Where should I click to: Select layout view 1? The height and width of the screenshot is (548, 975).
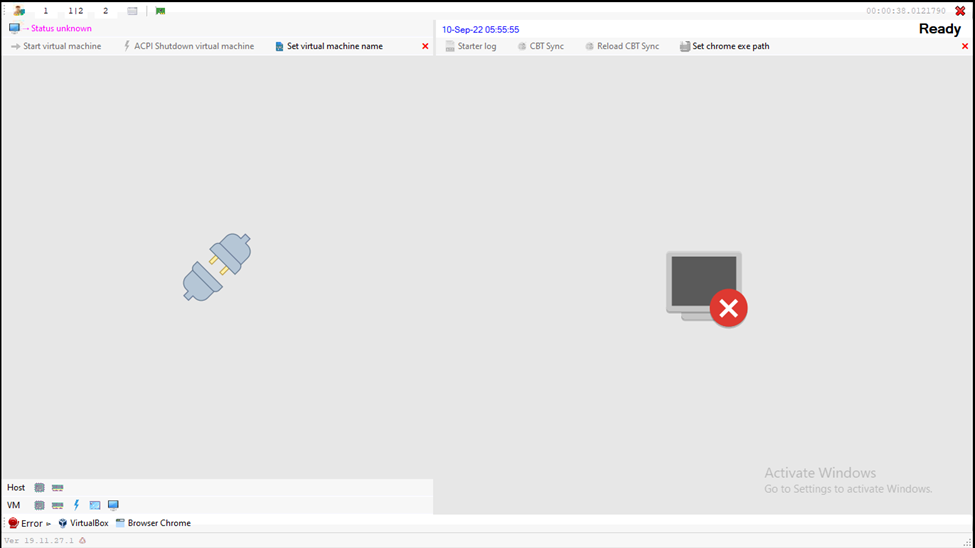[x=45, y=11]
